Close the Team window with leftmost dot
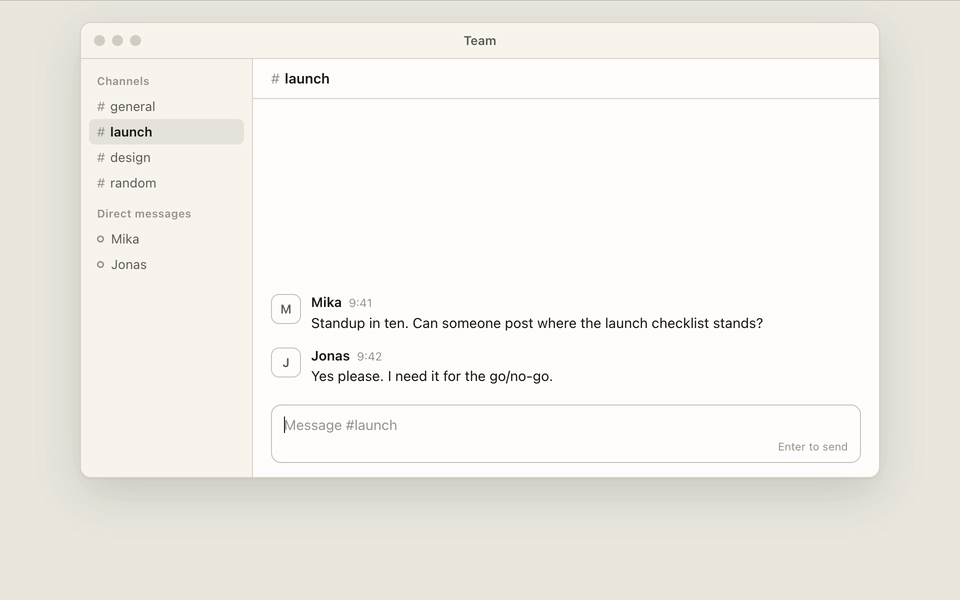Screen dimensions: 960x600 (x=99, y=40)
